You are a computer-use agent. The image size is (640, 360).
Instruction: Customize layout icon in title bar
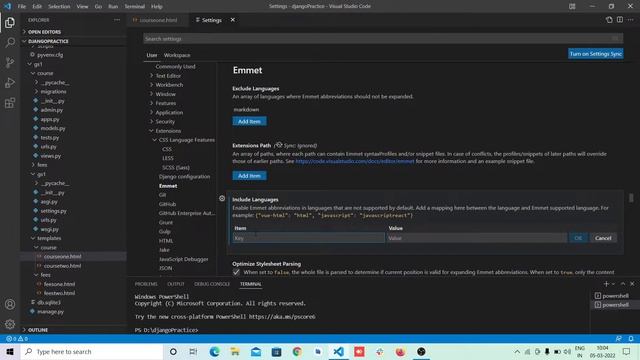[572, 6]
